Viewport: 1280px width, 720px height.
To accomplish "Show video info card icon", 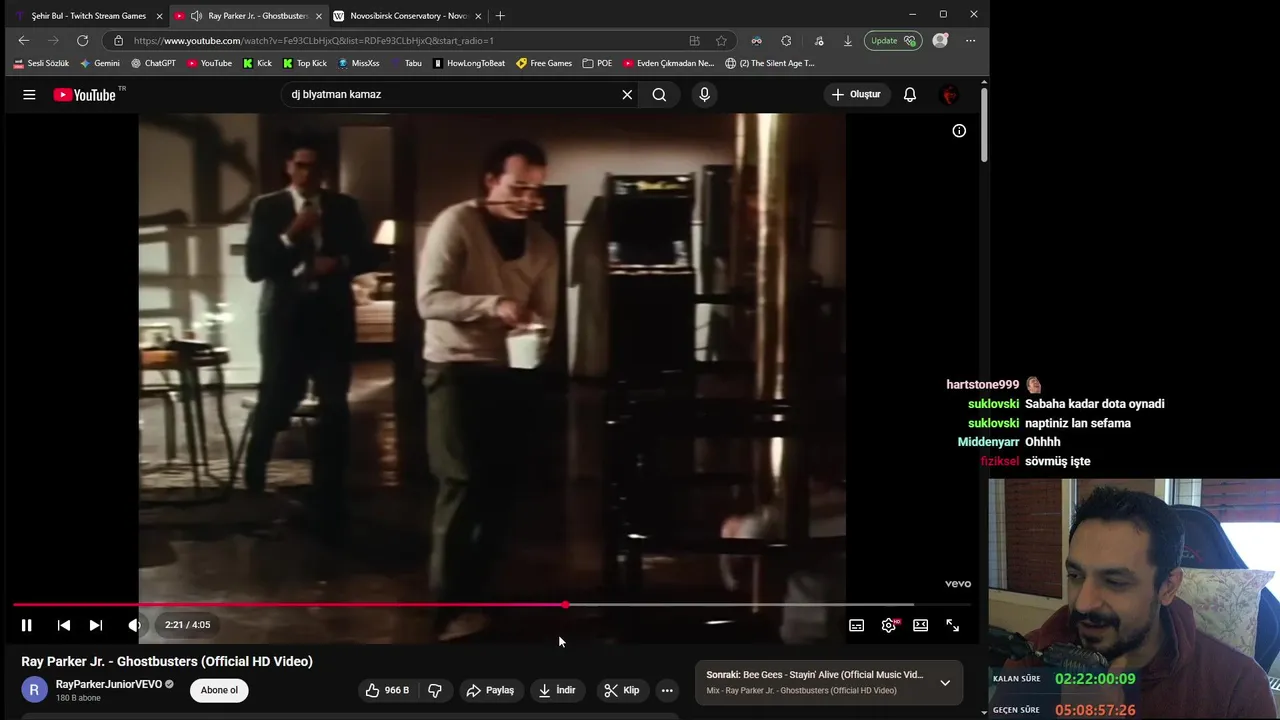I will (x=959, y=131).
